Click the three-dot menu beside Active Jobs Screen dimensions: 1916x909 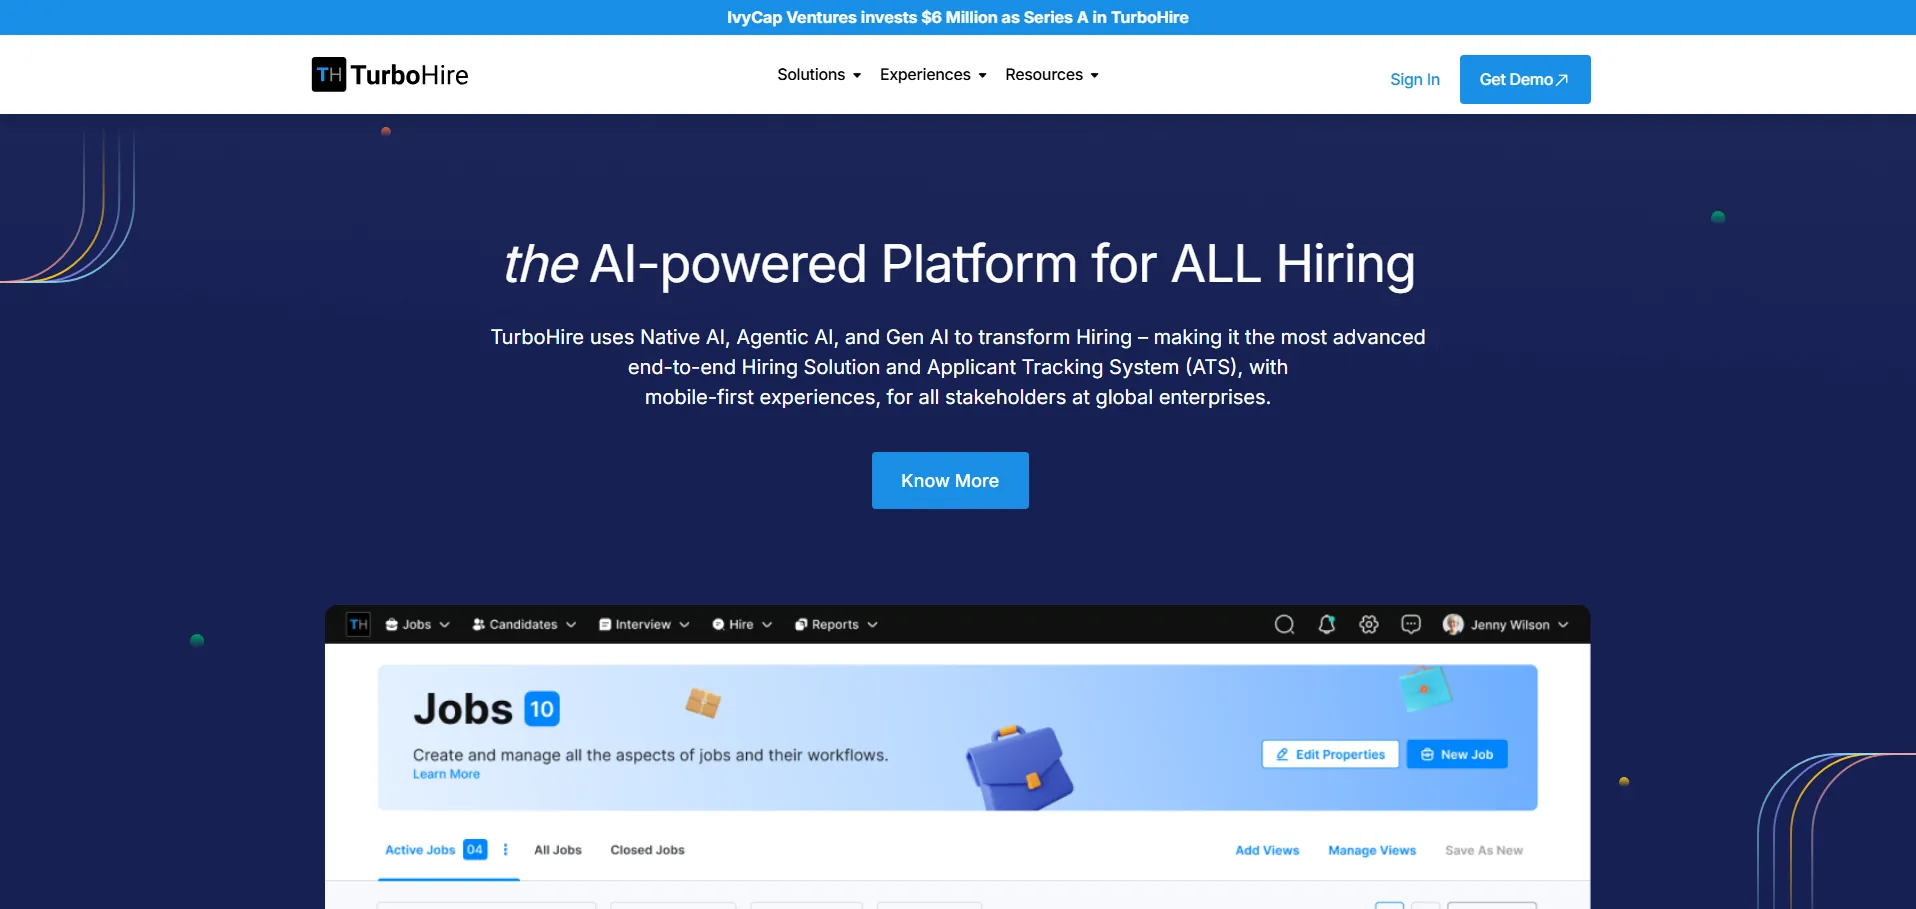tap(505, 850)
